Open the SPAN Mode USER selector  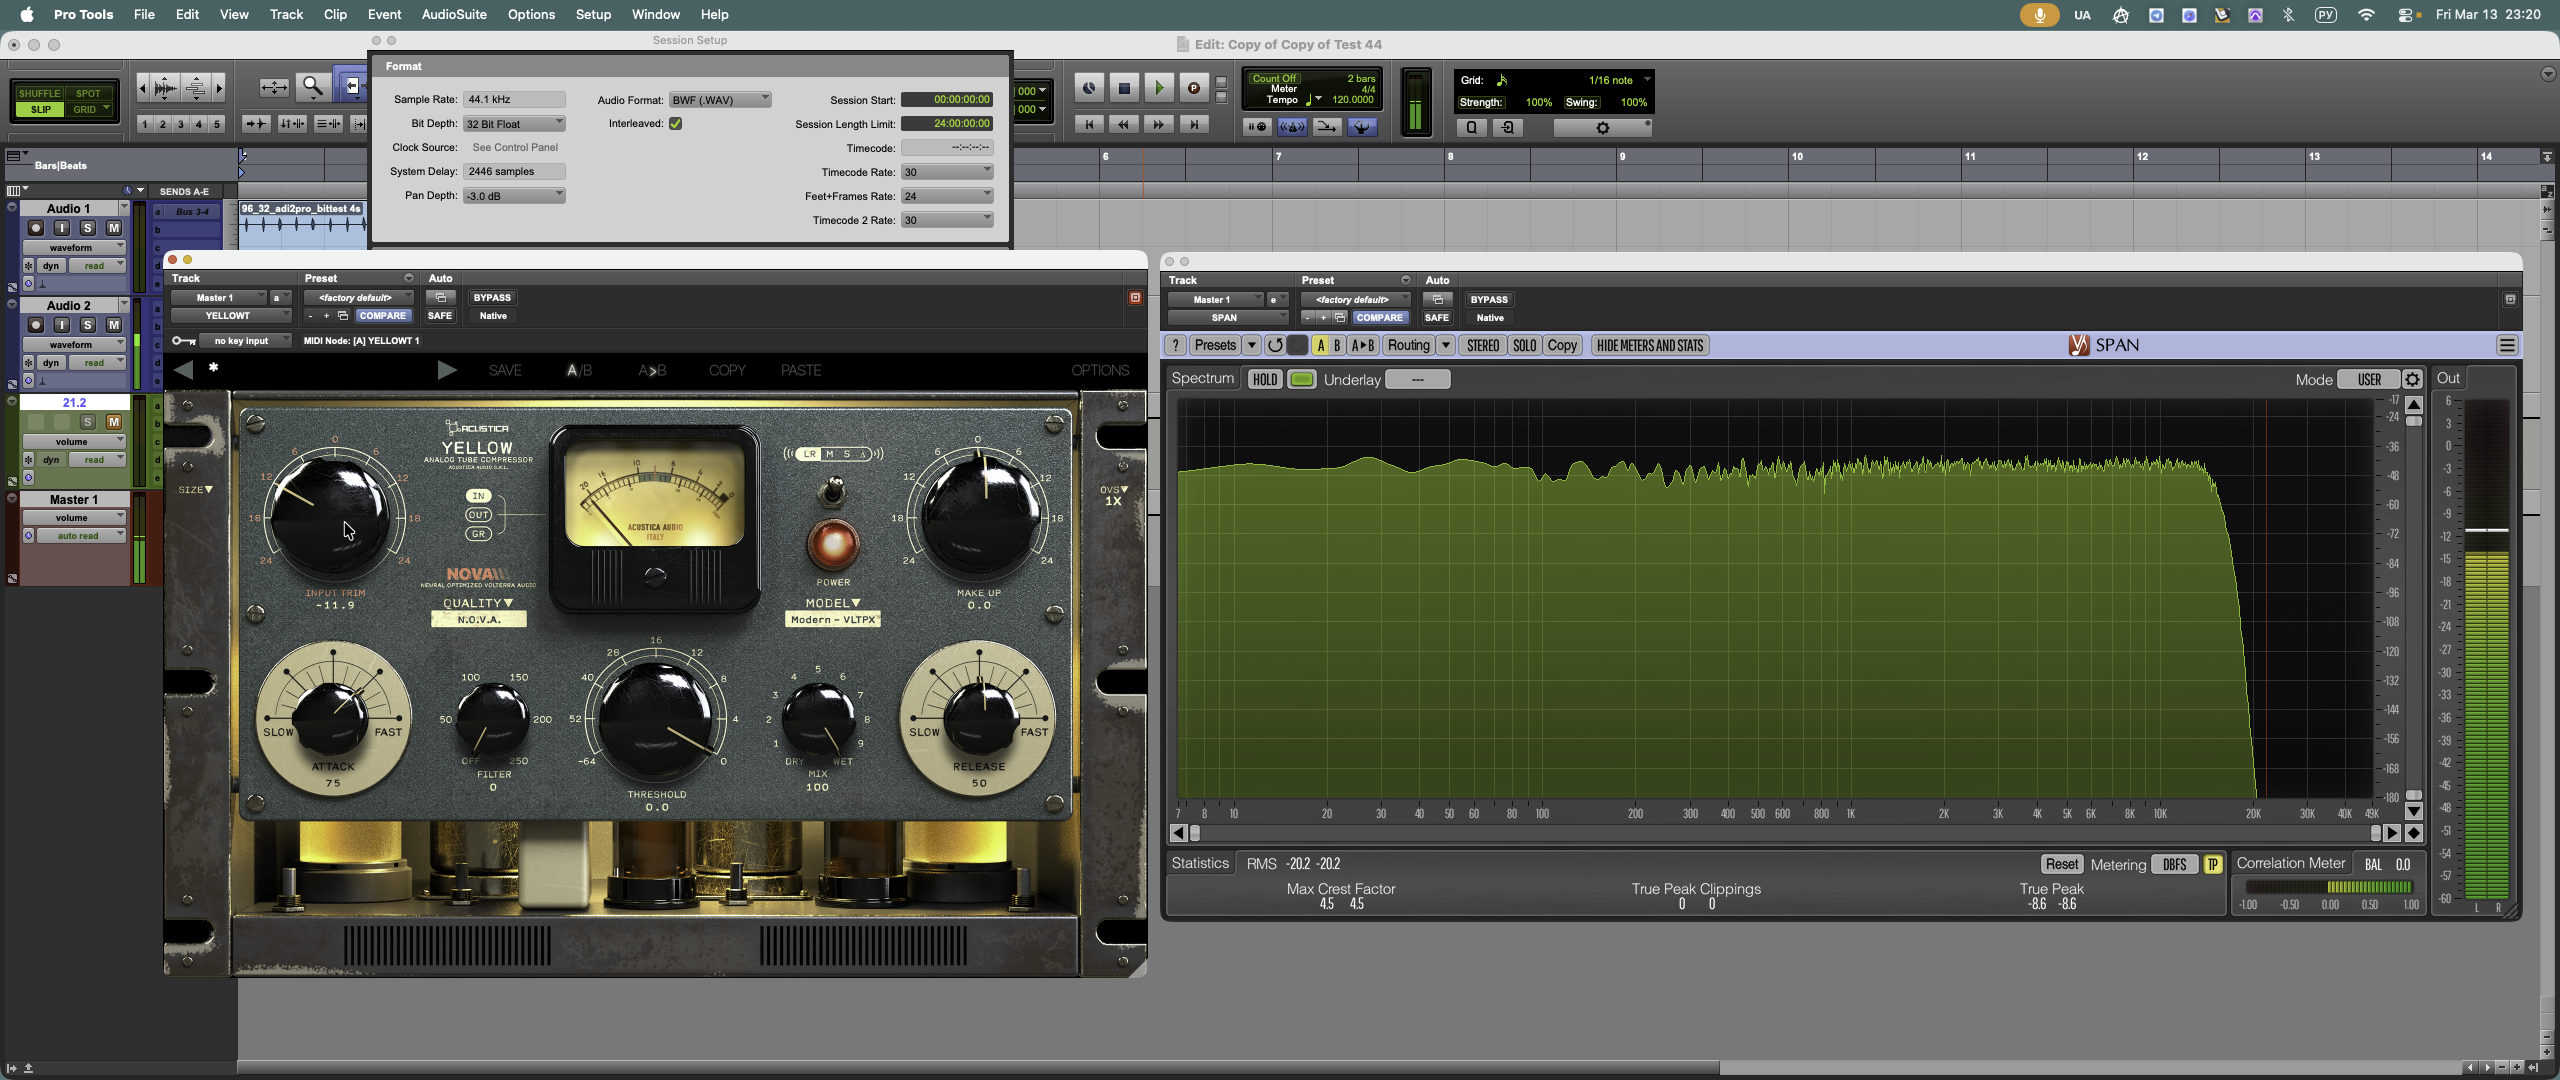(x=2368, y=380)
